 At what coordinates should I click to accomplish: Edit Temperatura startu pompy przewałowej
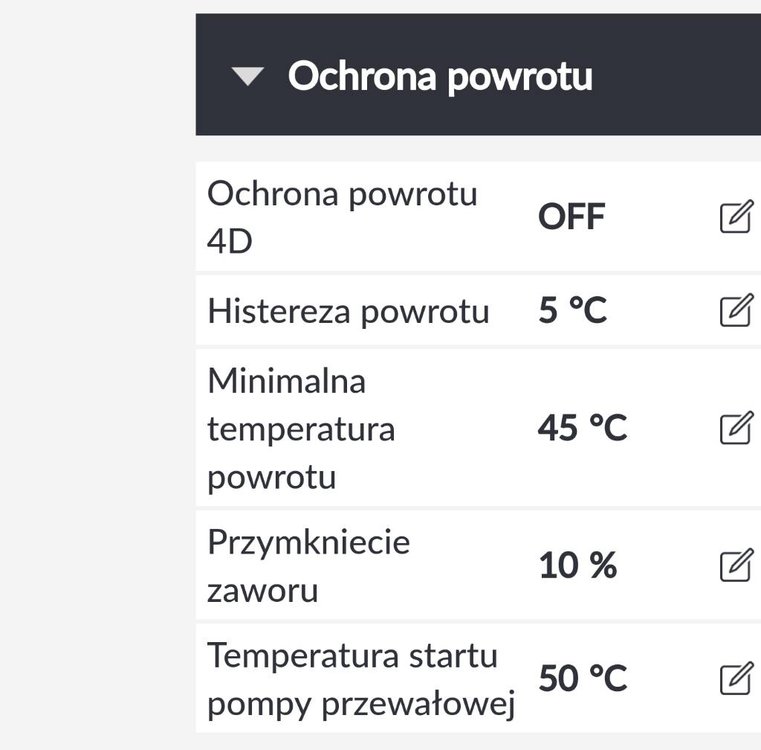735,679
